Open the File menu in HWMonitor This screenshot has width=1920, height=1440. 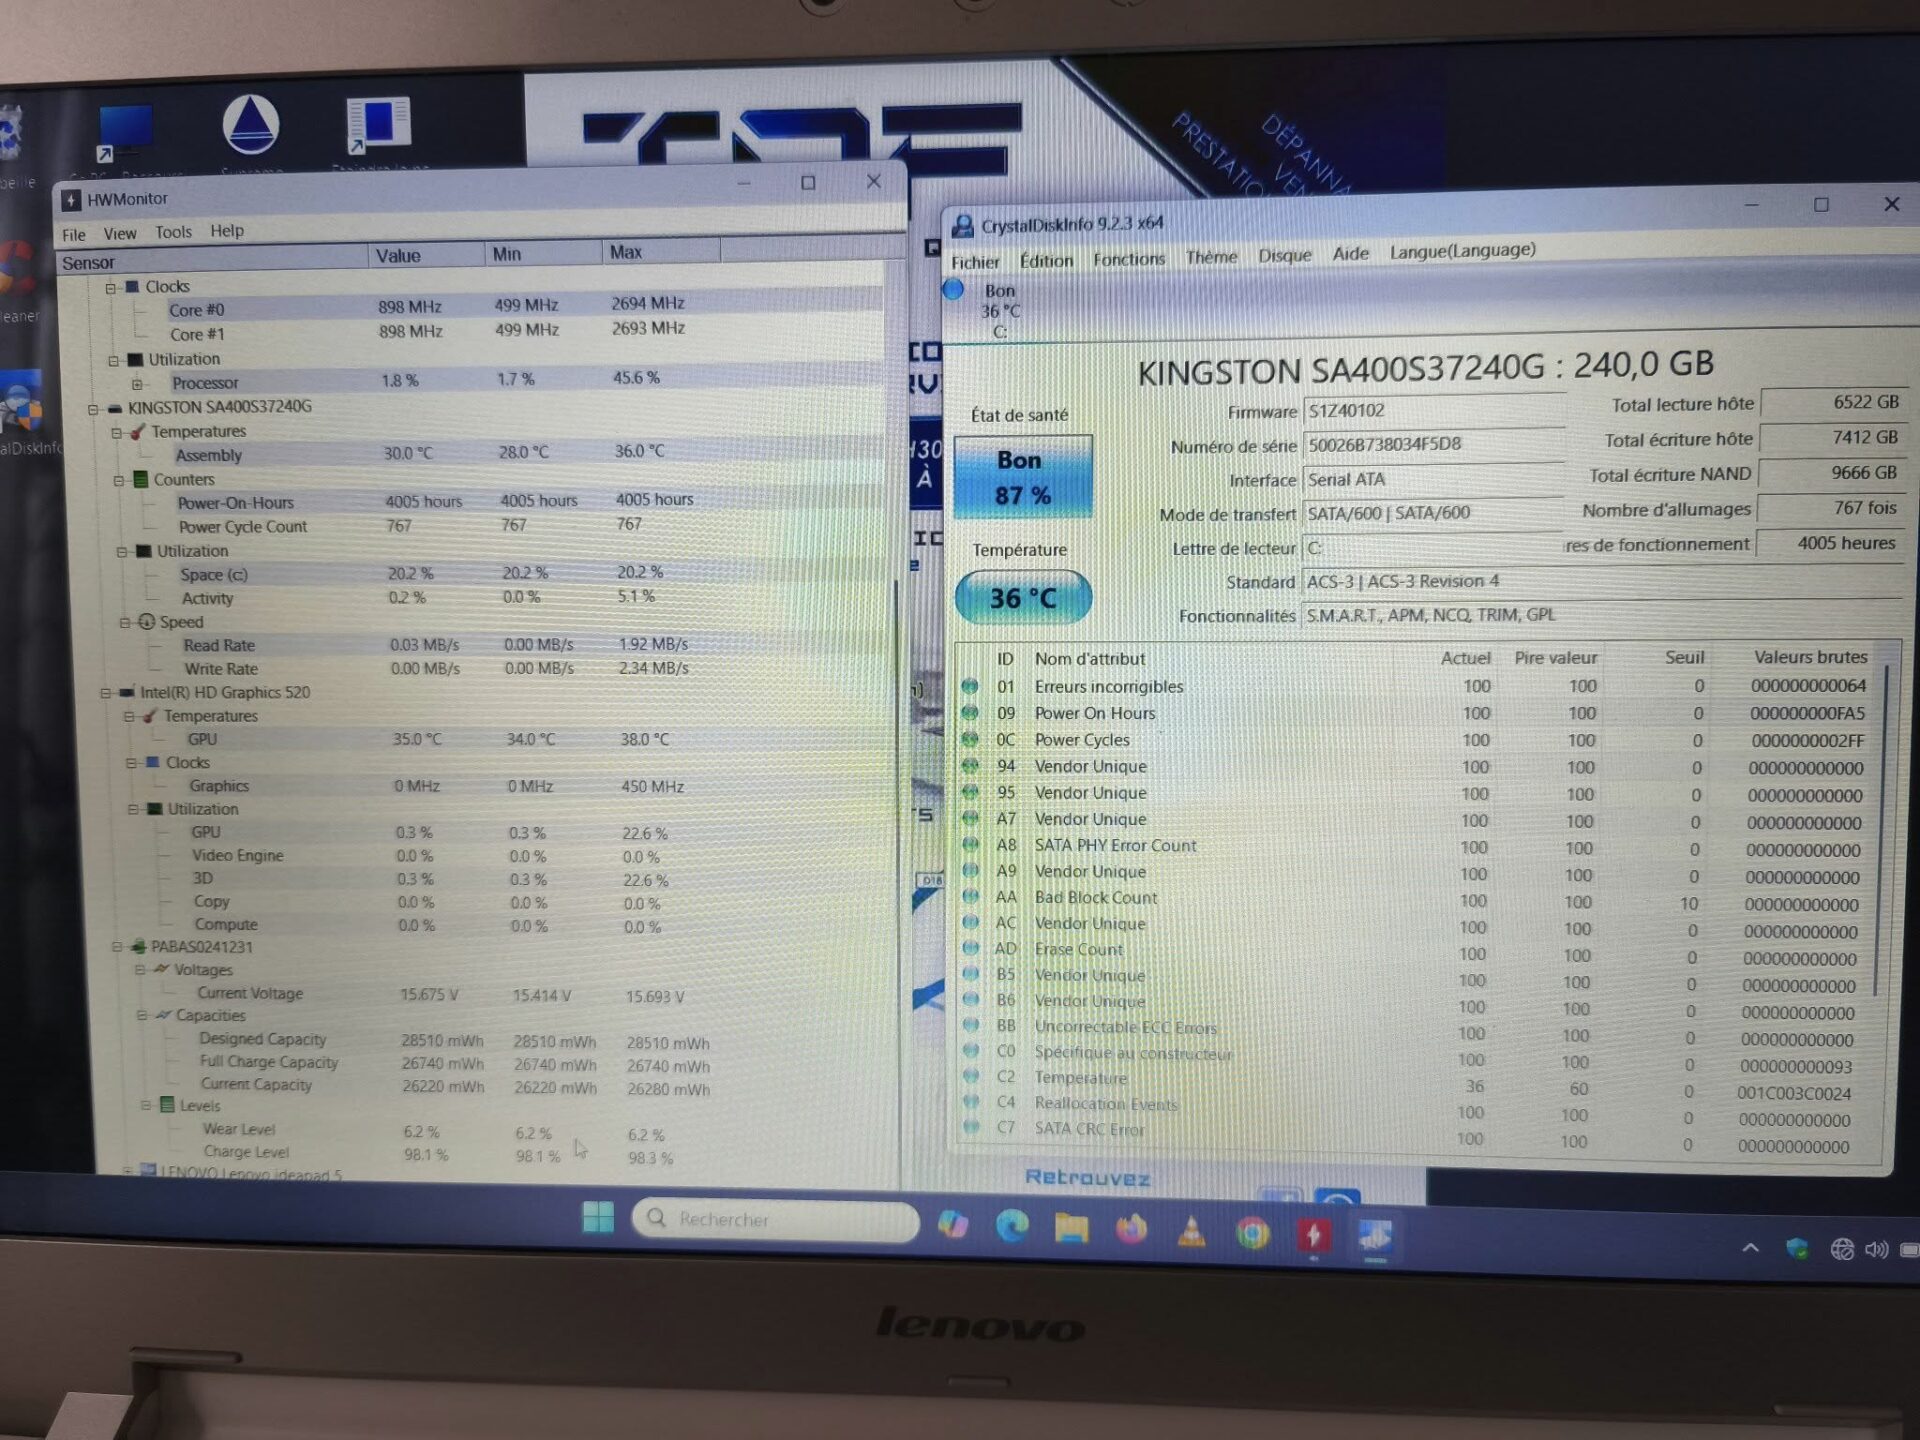coord(73,235)
